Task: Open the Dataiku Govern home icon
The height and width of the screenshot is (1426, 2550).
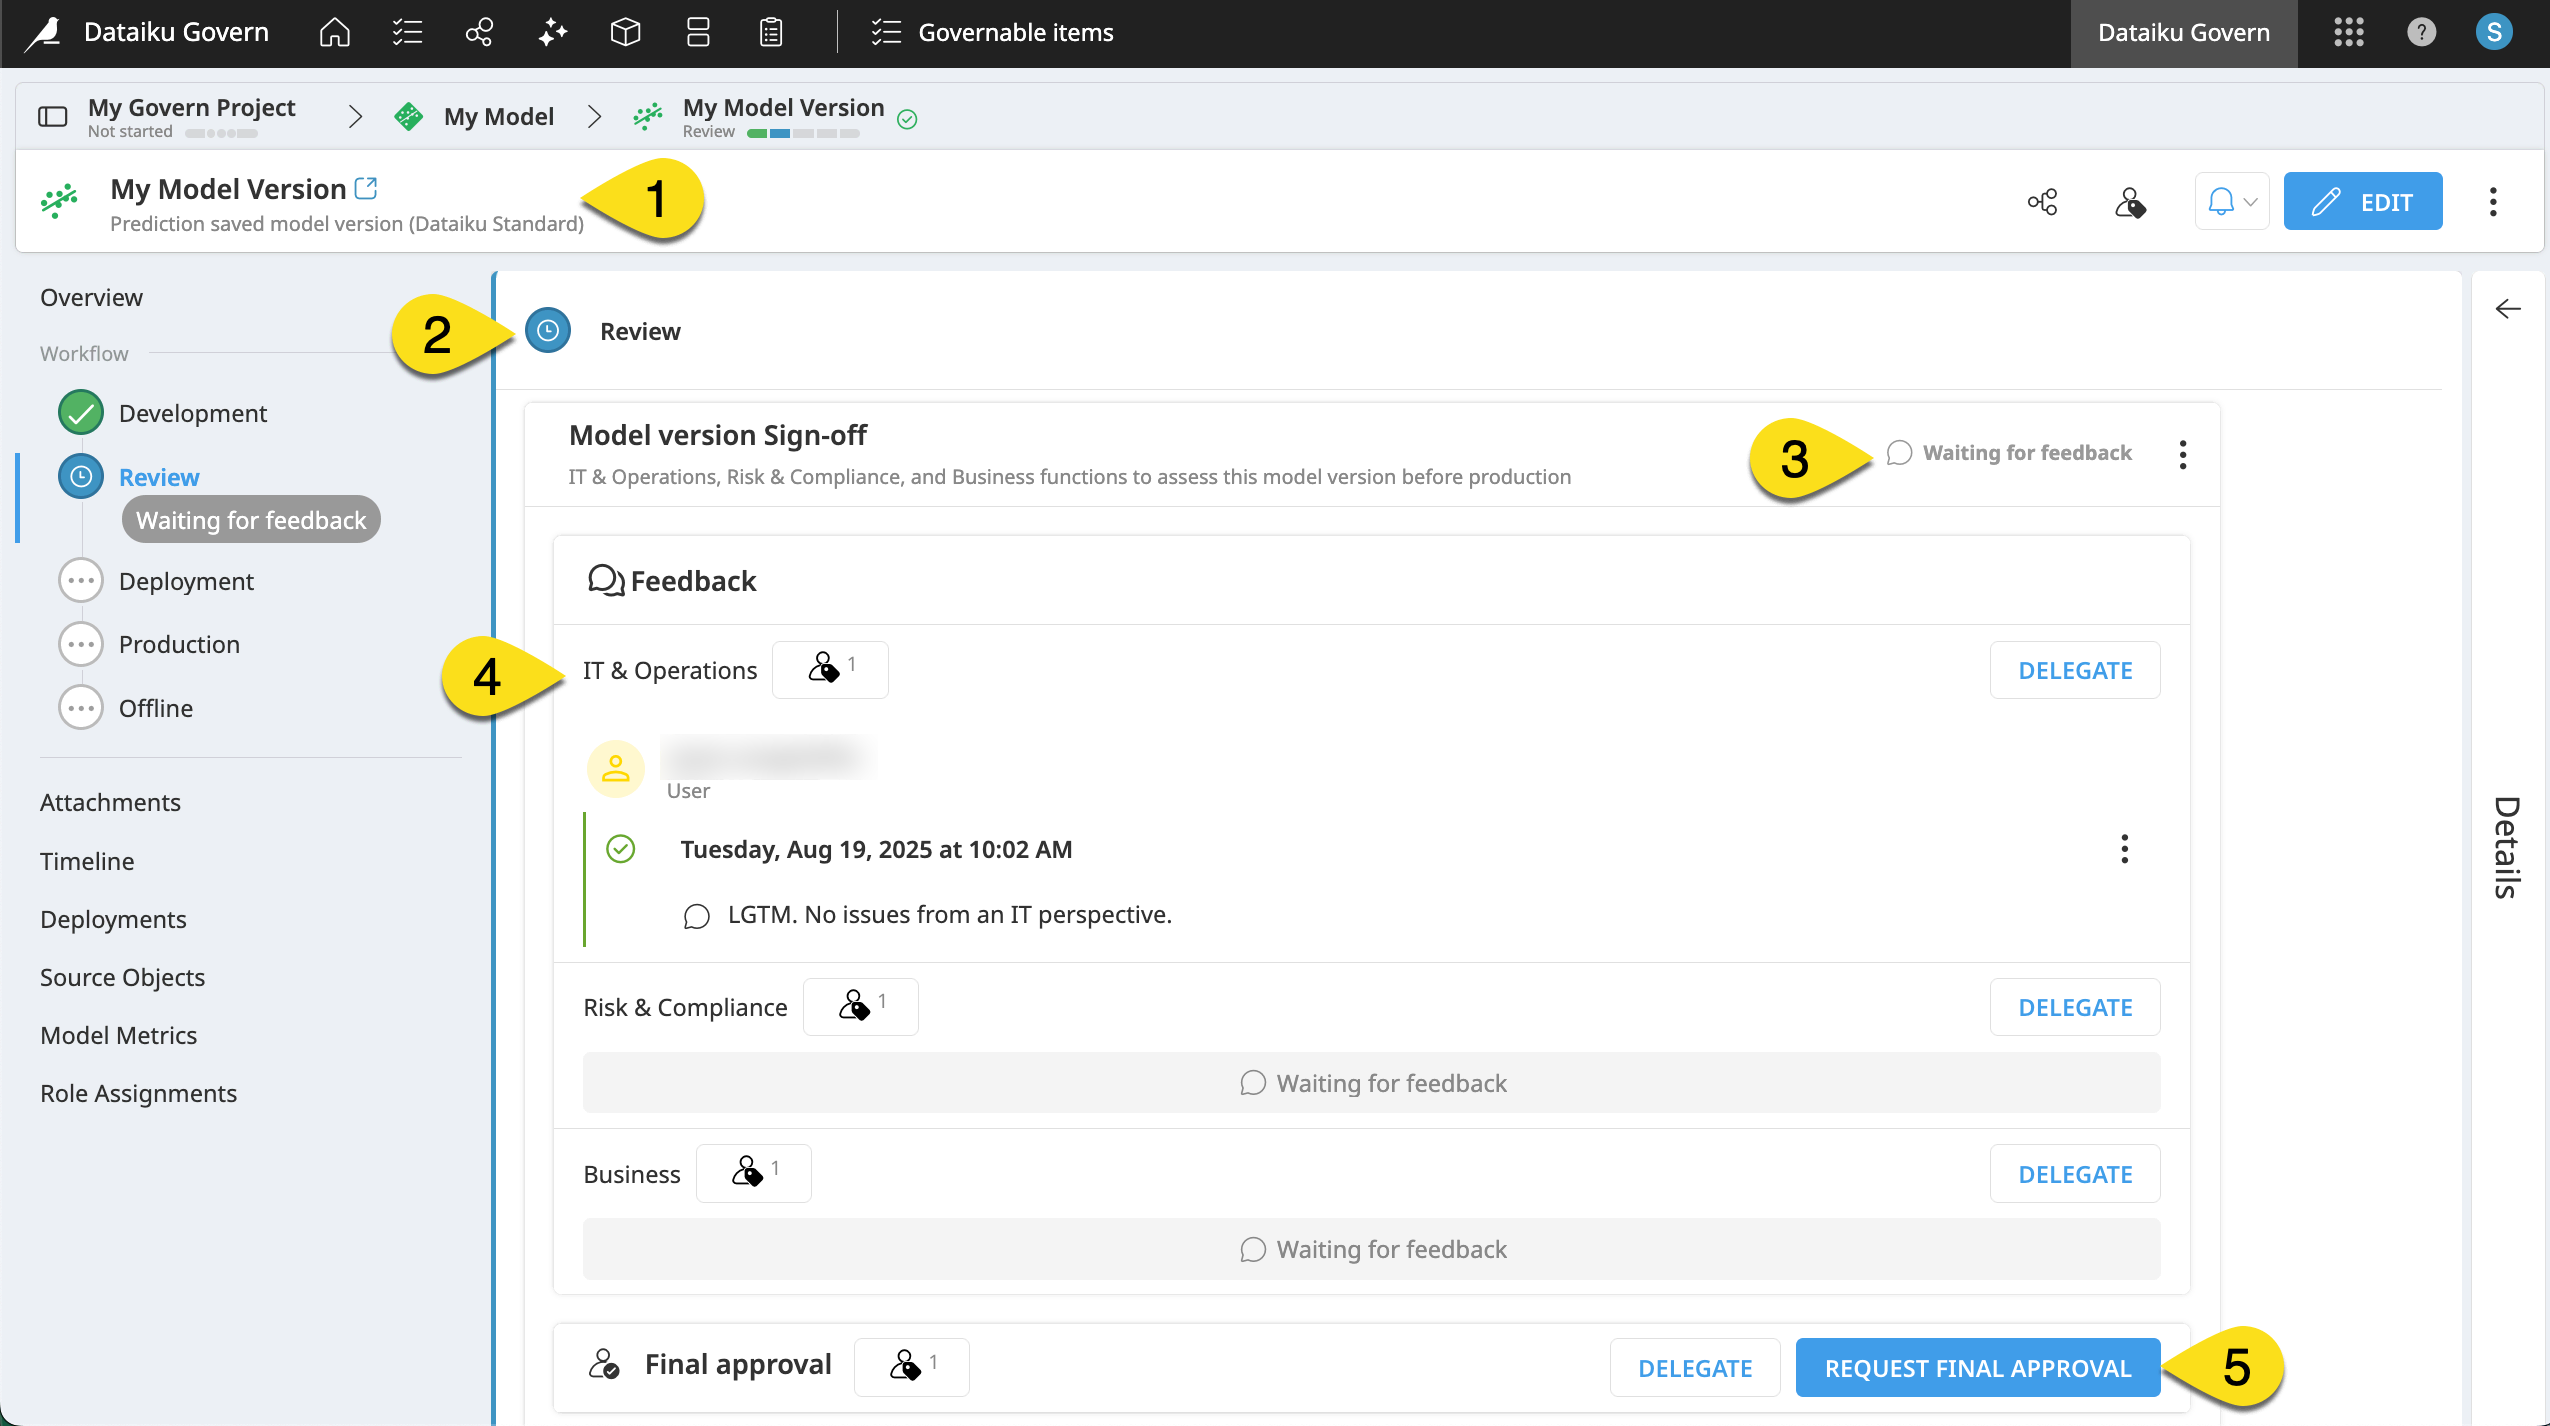Action: tap(333, 32)
